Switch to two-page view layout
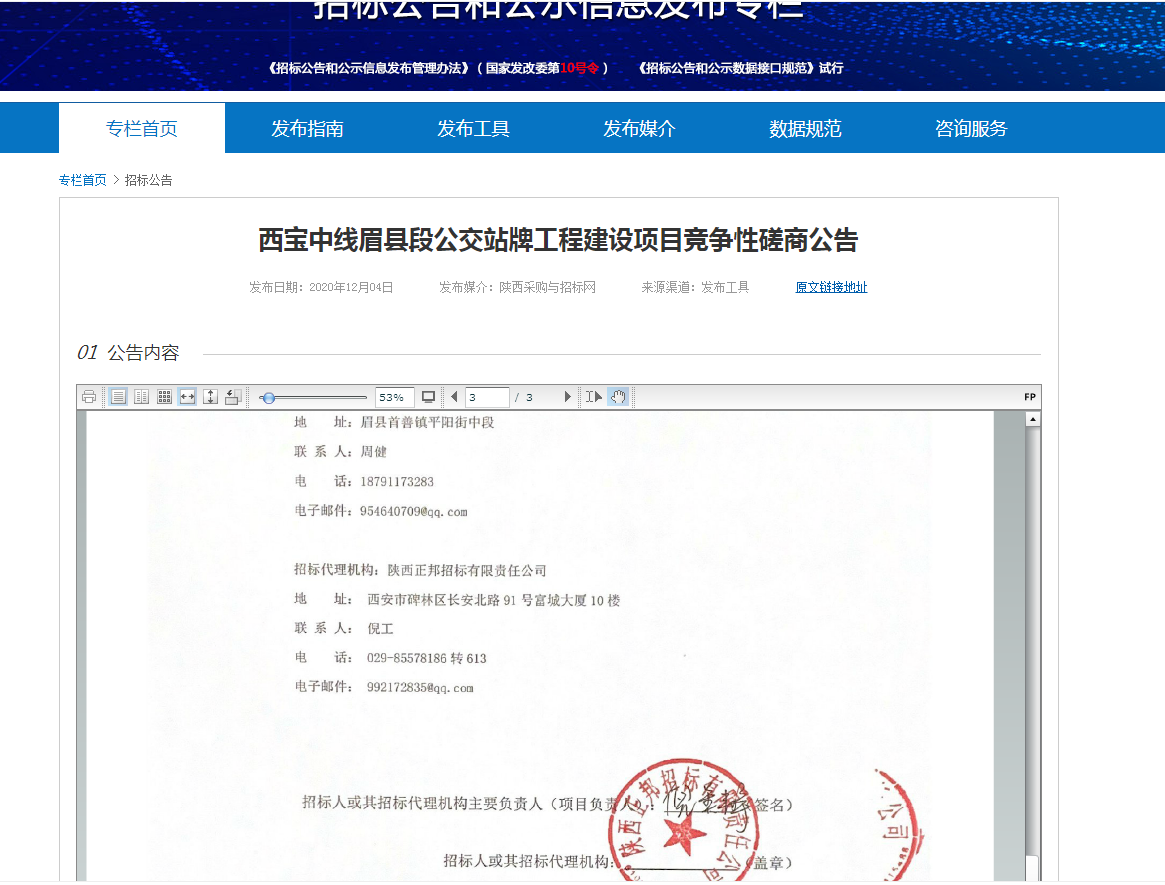This screenshot has width=1165, height=885. (141, 397)
